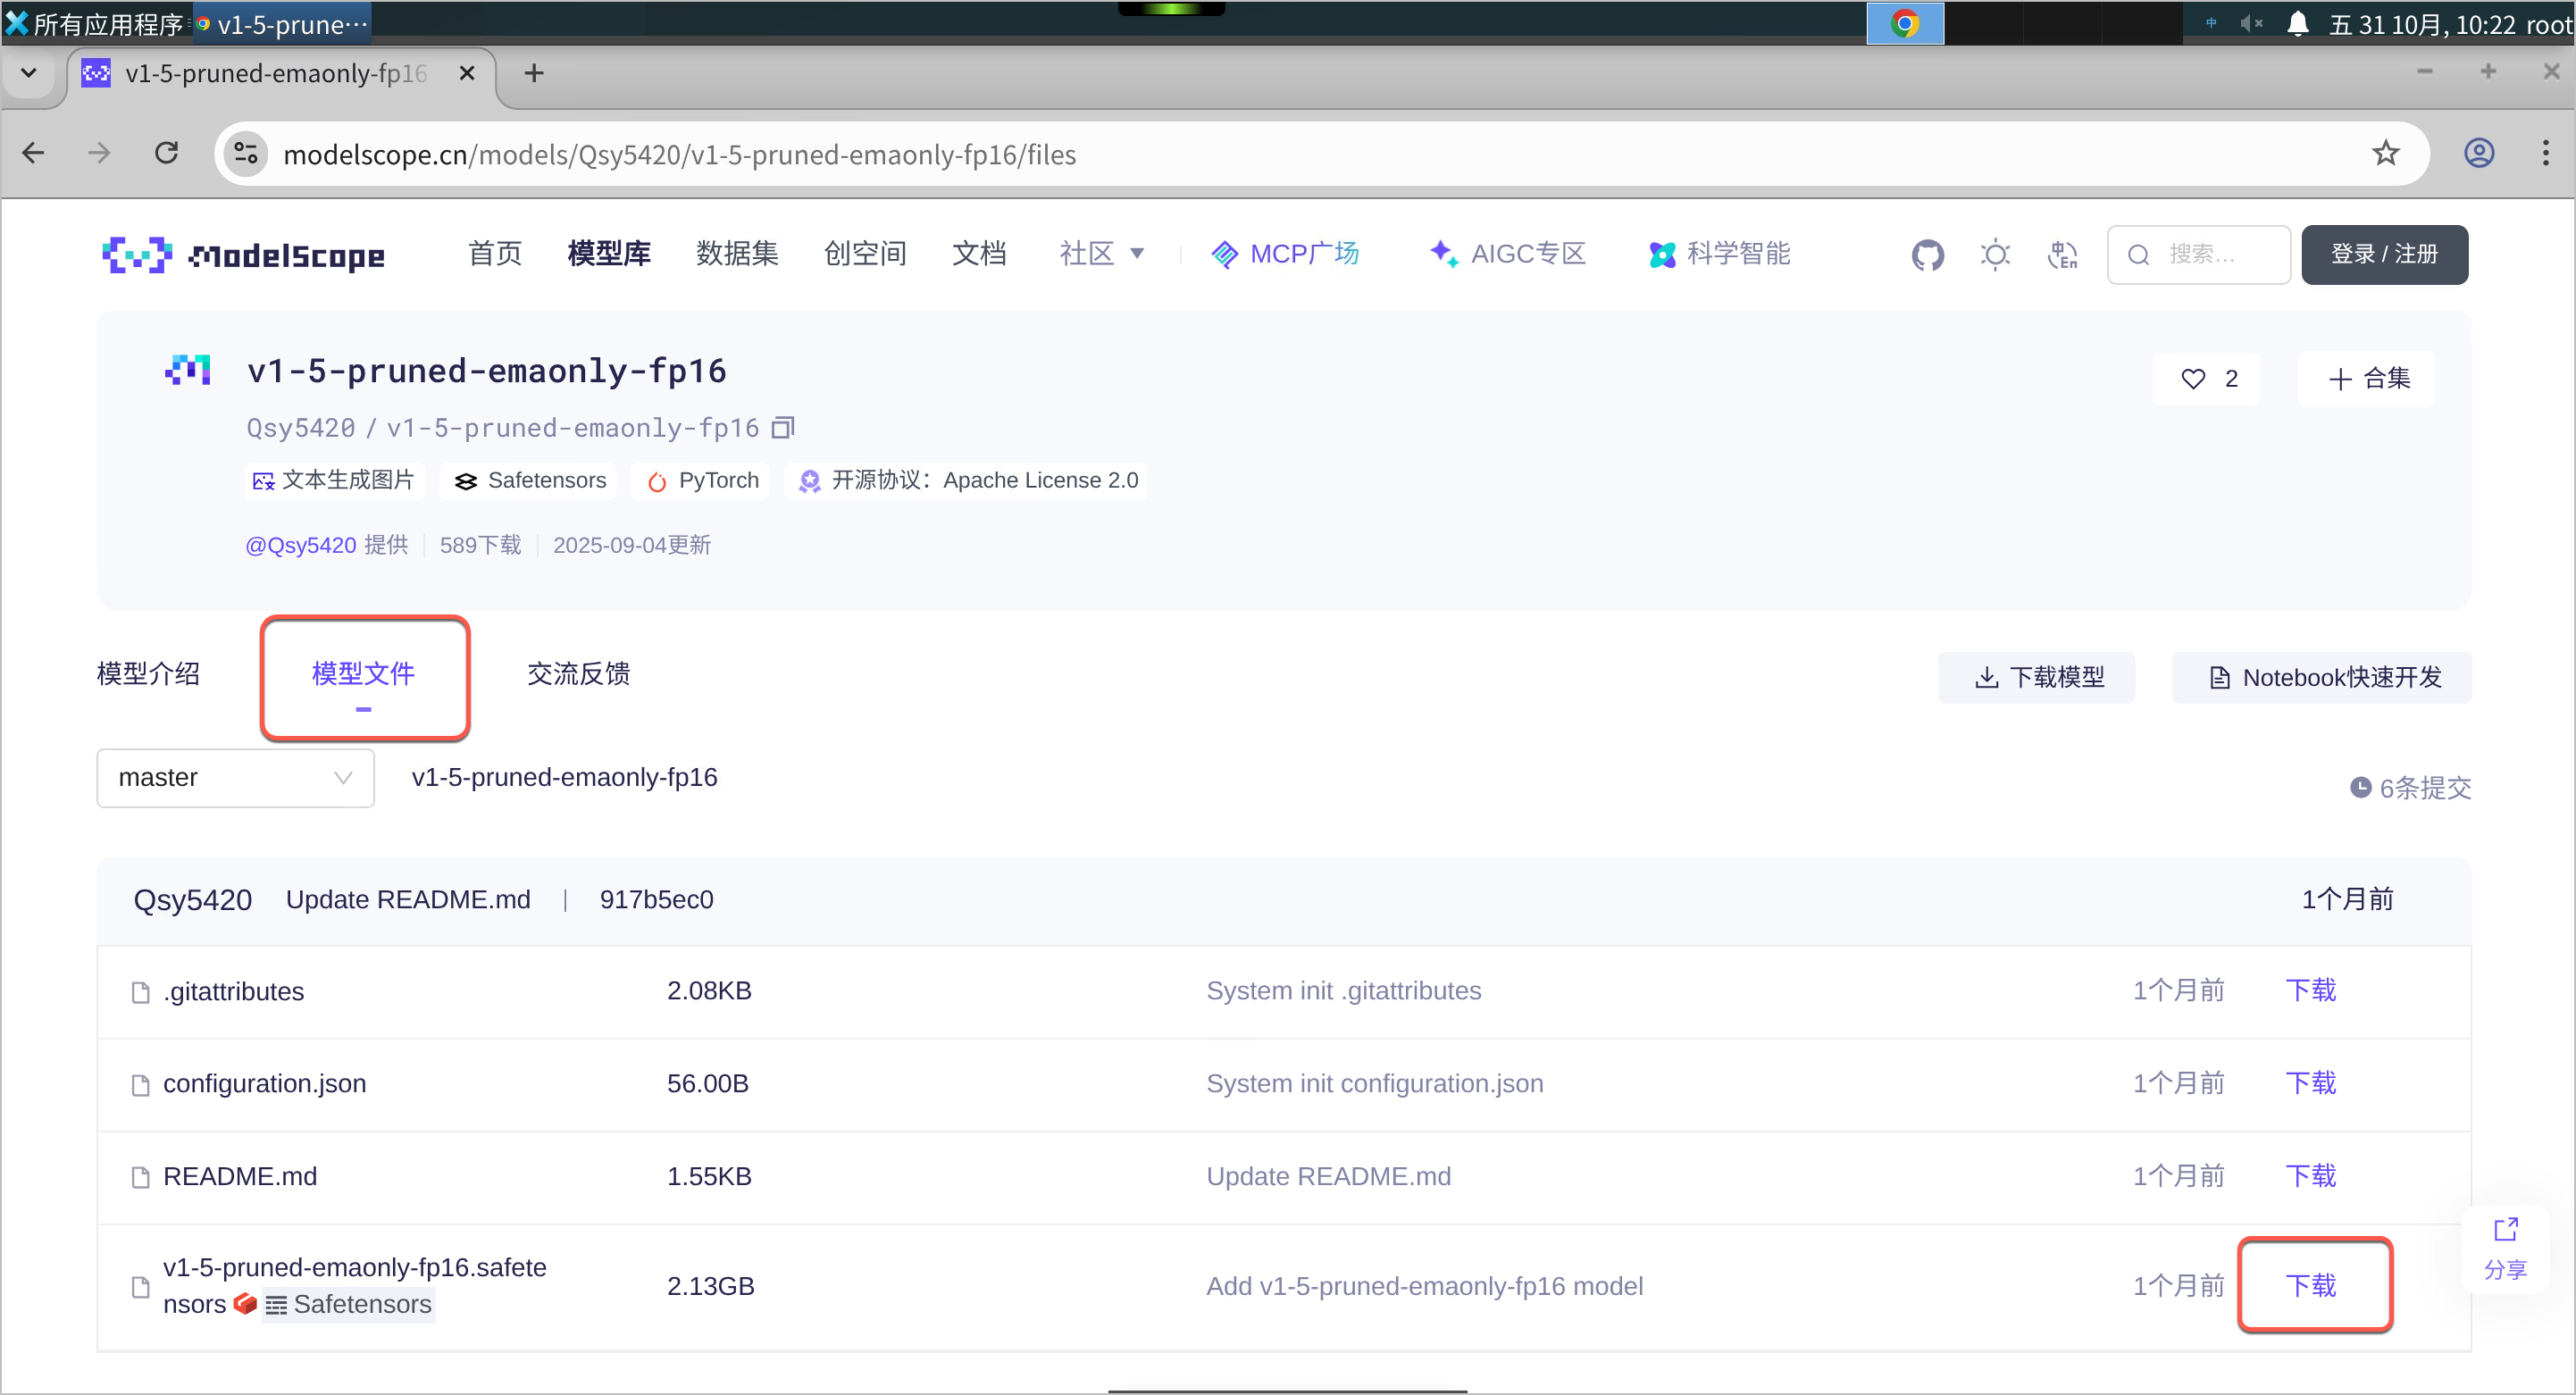Copy the model path with copy icon
Image resolution: width=2576 pixels, height=1395 pixels.
(x=783, y=428)
